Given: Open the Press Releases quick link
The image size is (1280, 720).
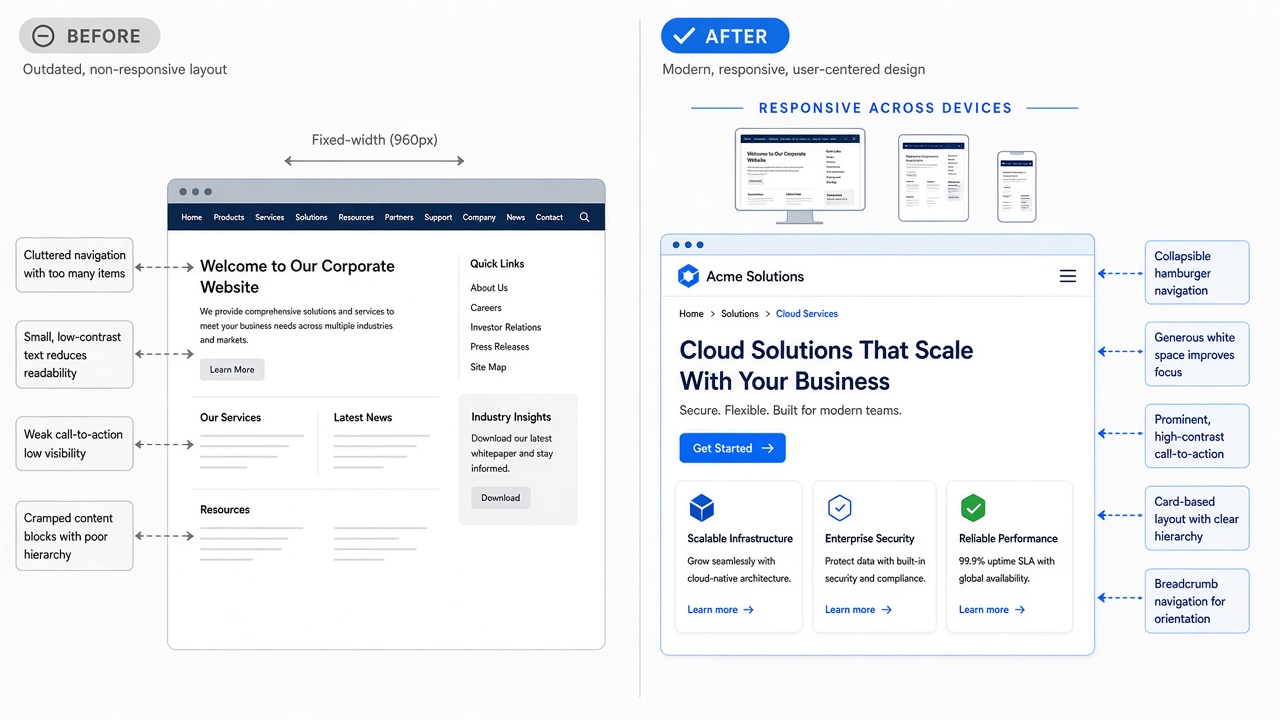Looking at the screenshot, I should [x=500, y=347].
